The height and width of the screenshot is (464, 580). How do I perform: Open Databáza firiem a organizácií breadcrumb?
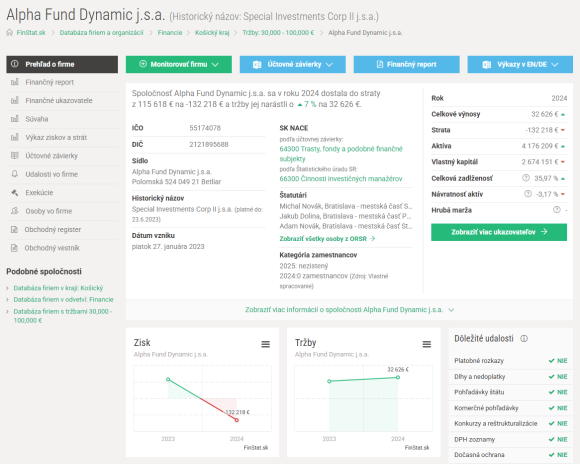pos(101,33)
